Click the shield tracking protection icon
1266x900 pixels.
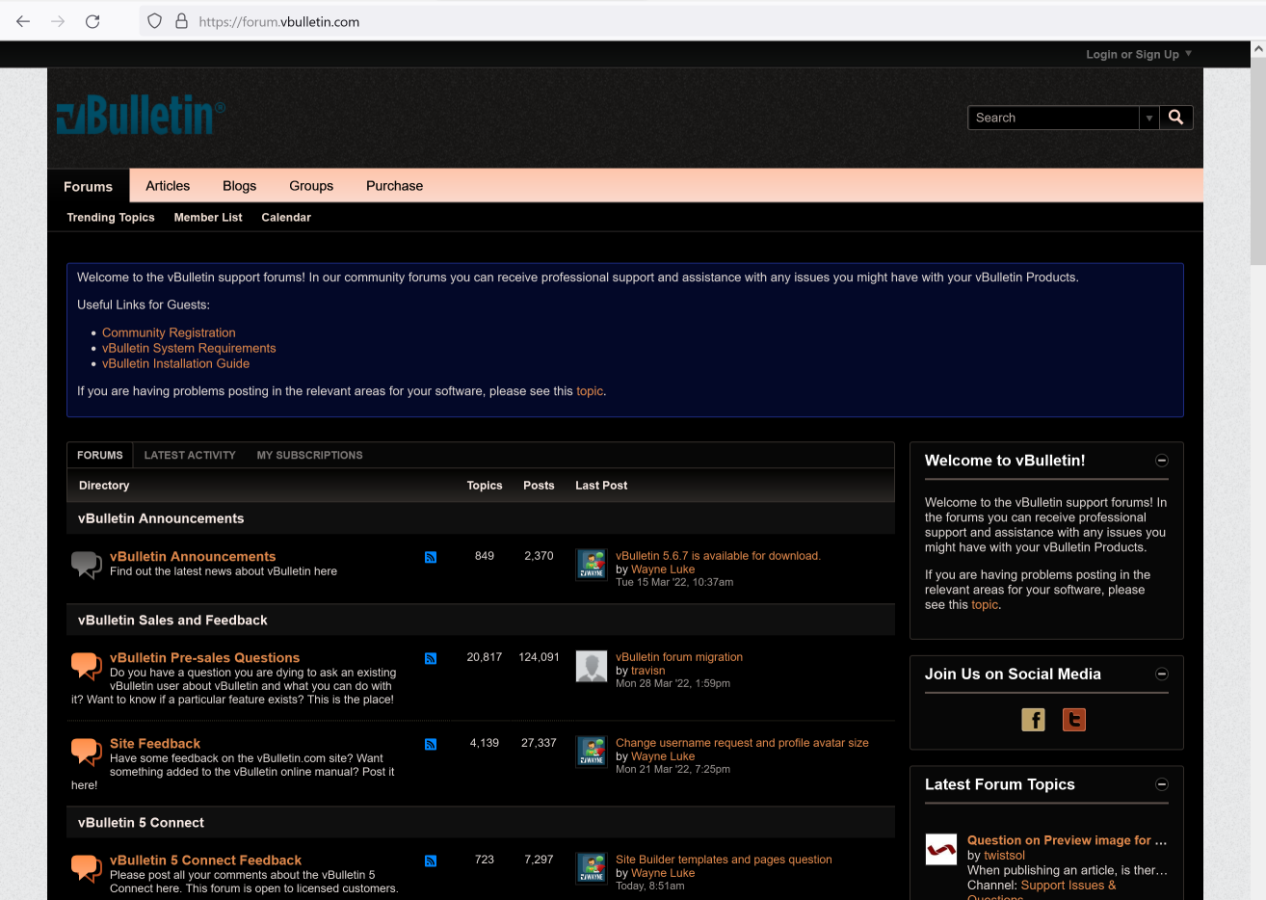154,21
